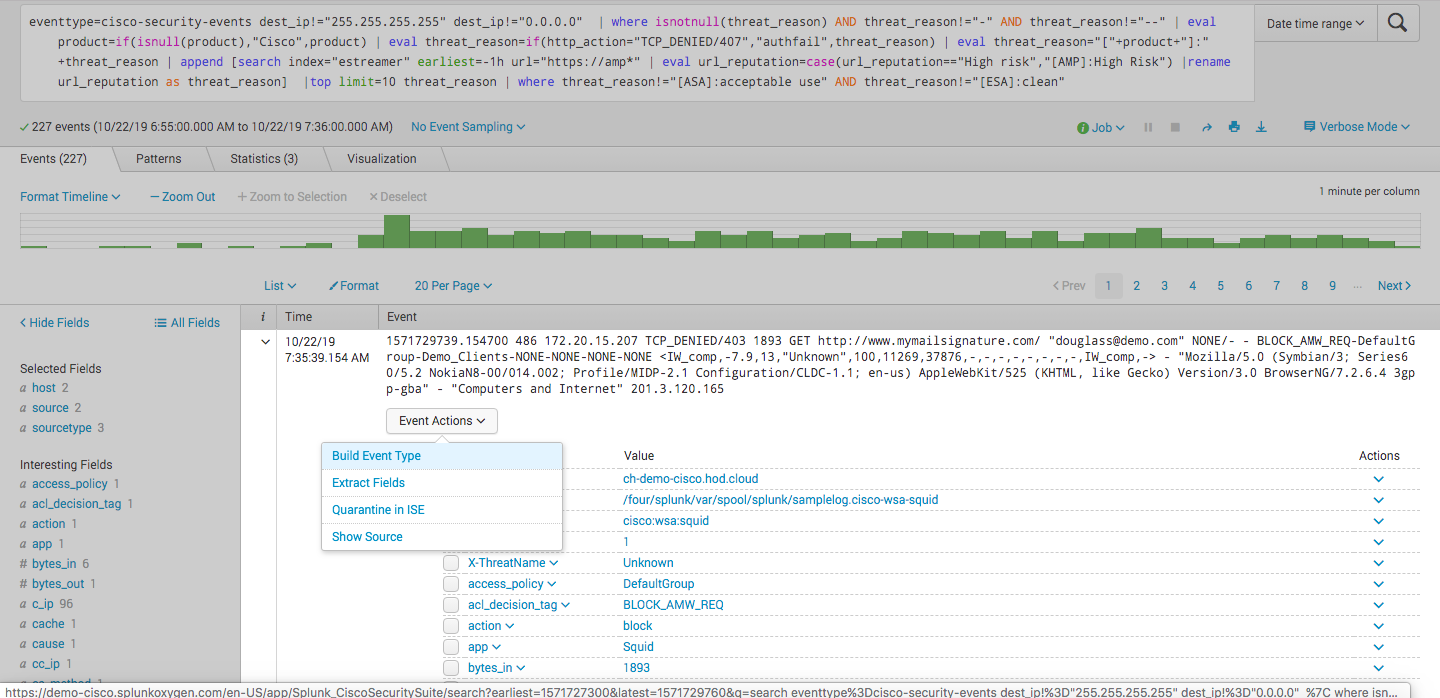
Task: Open actions chevron for the DefaultGroup row
Action: tap(1379, 584)
